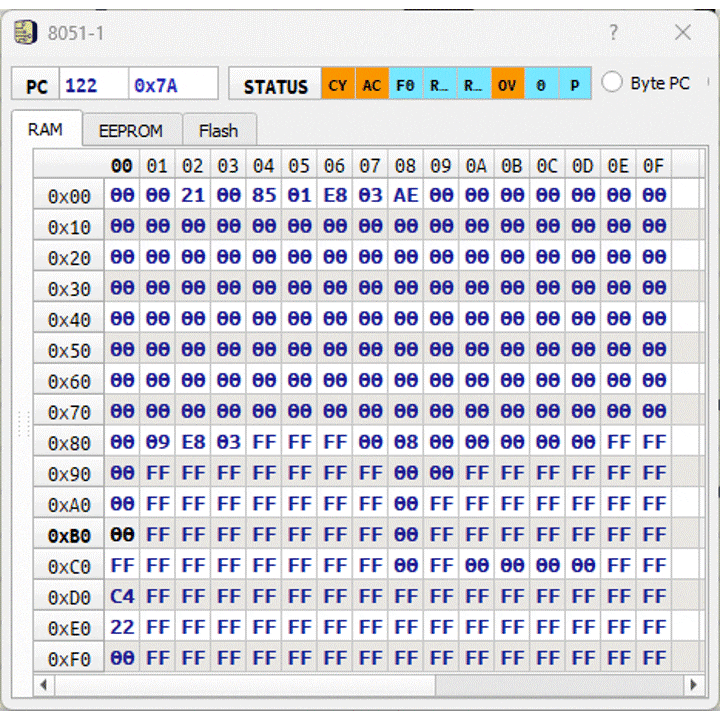The width and height of the screenshot is (720, 720).
Task: Click the PC label
Action: [37, 85]
